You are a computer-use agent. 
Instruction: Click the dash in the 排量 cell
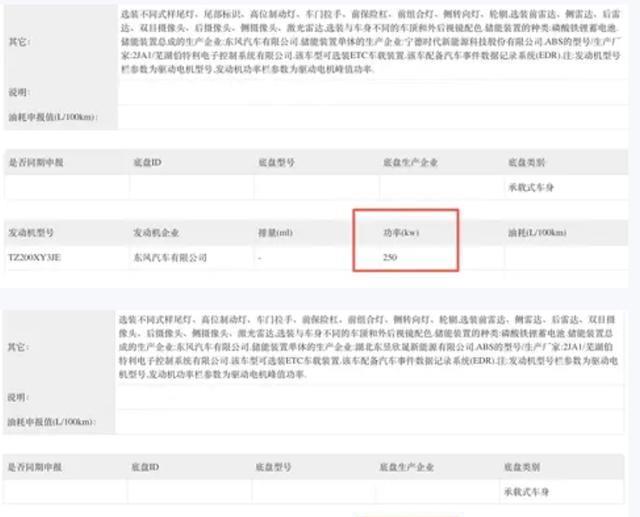tap(259, 258)
